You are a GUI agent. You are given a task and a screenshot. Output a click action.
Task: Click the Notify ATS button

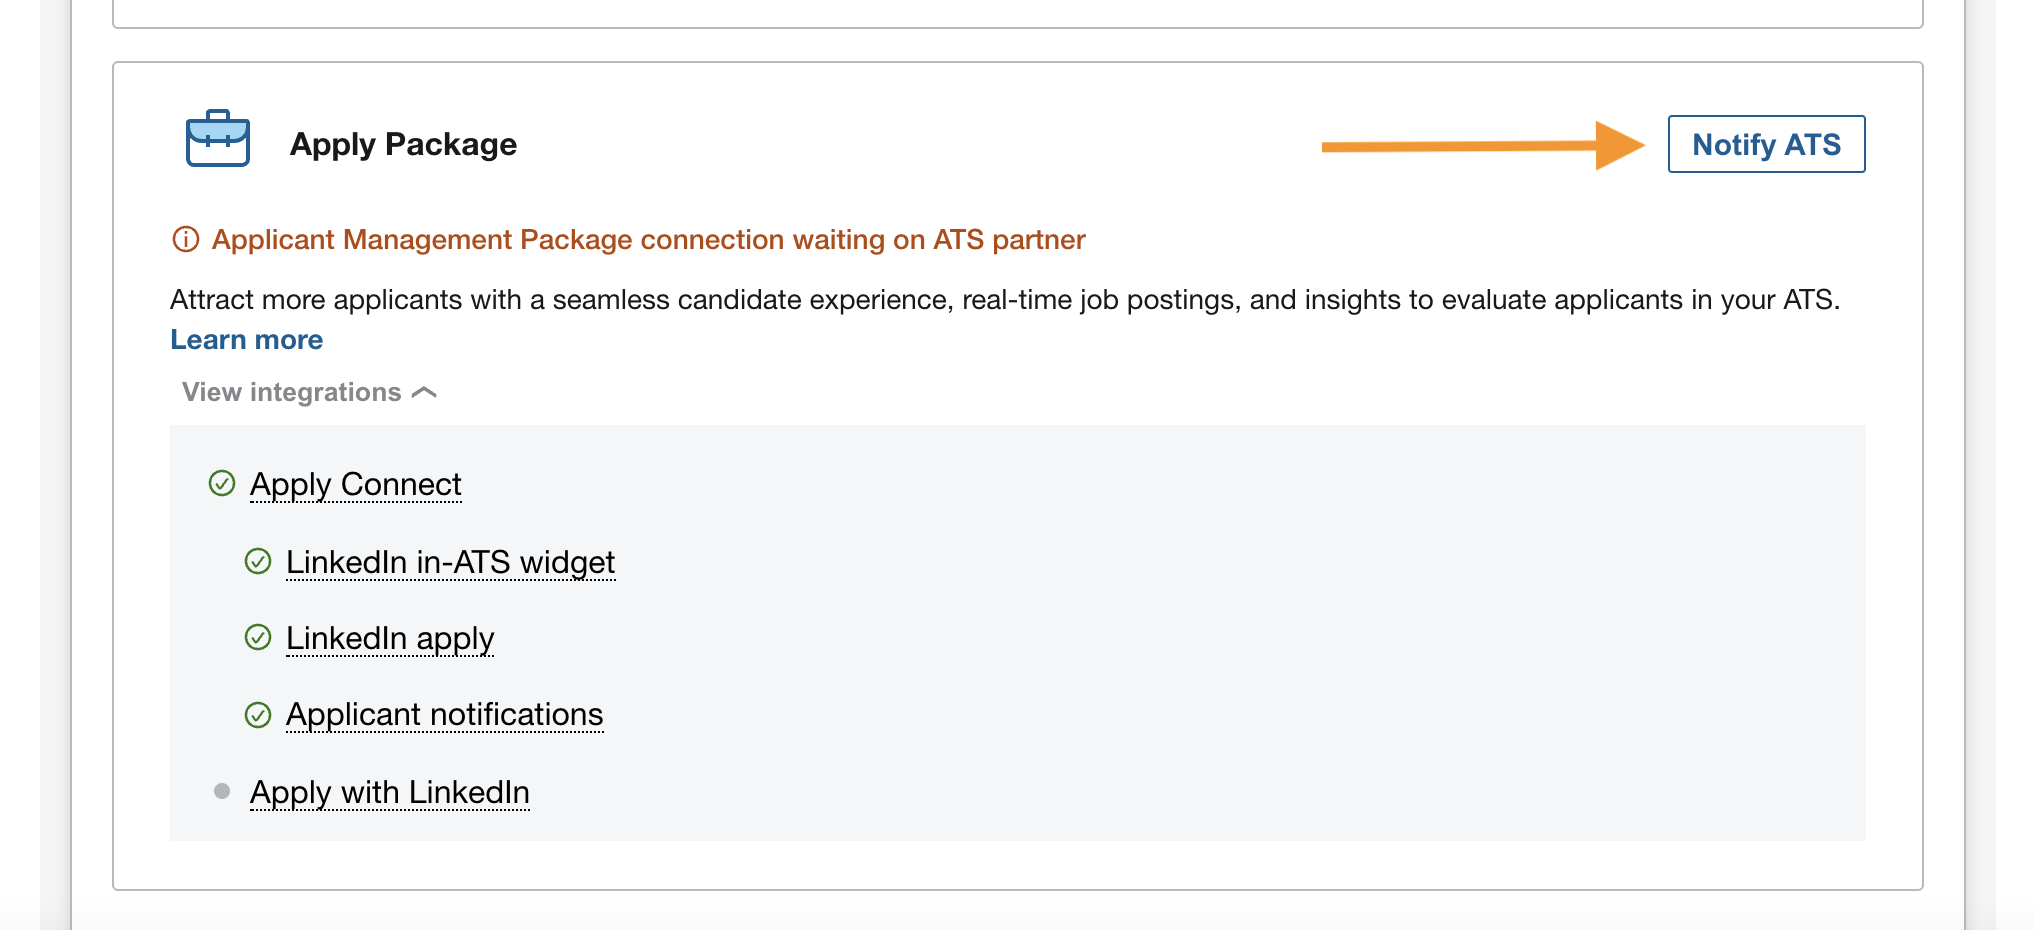[x=1766, y=144]
